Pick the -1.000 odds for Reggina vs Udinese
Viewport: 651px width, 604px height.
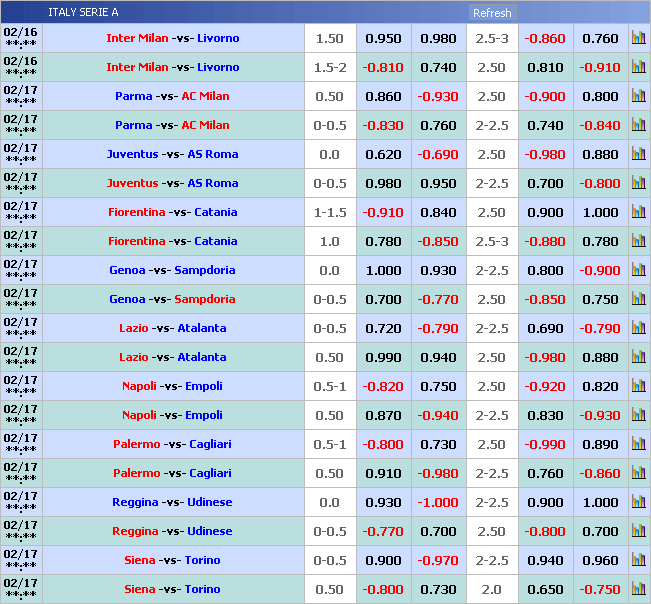(x=438, y=503)
